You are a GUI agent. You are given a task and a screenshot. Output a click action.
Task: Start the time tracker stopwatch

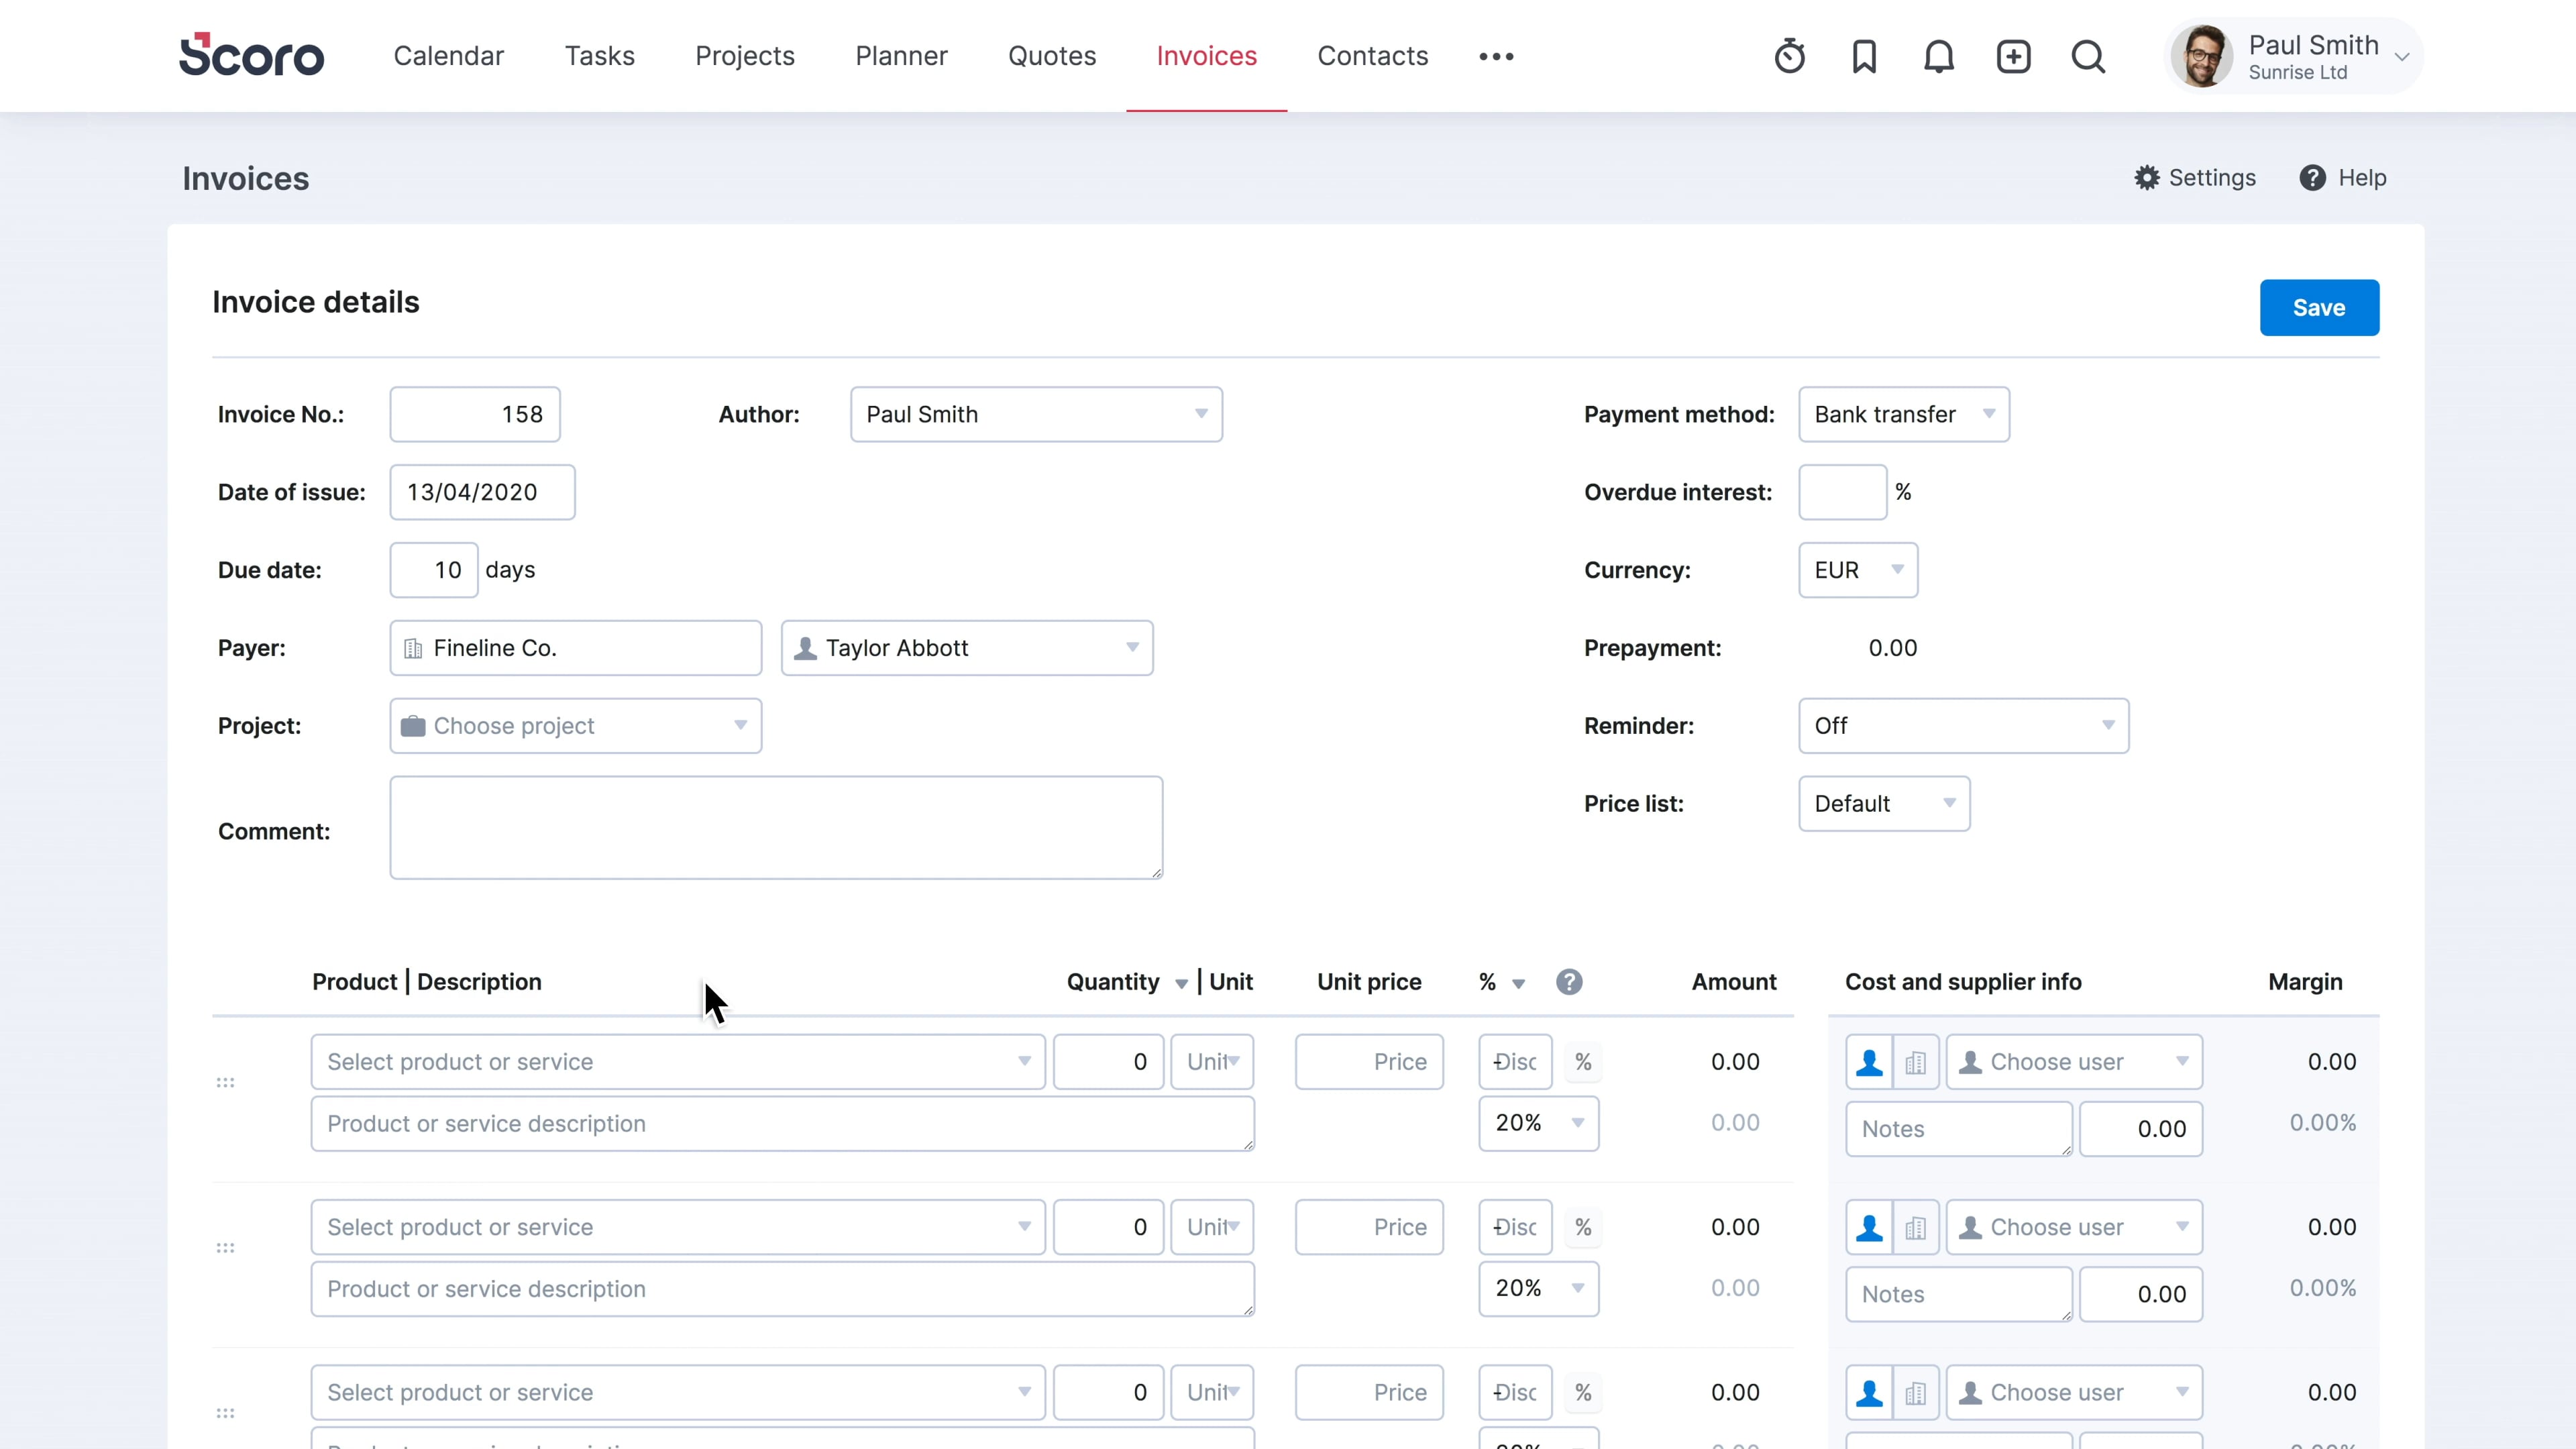point(1789,56)
